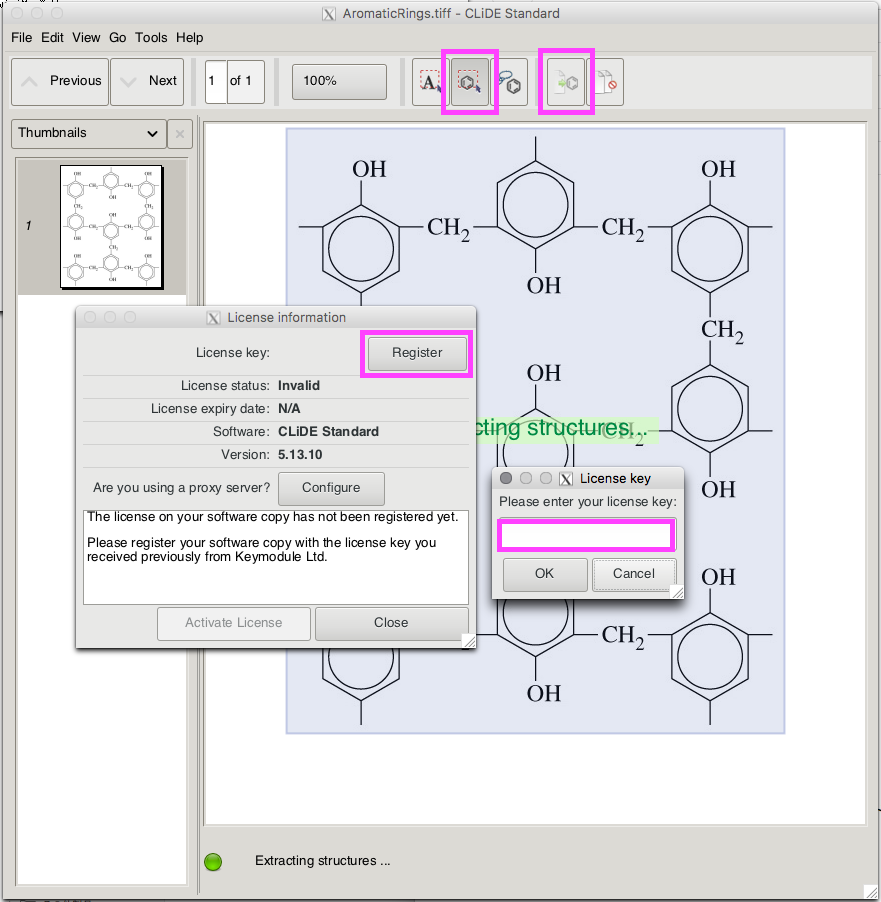Cancel the License key dialog
The width and height of the screenshot is (881, 902).
634,574
